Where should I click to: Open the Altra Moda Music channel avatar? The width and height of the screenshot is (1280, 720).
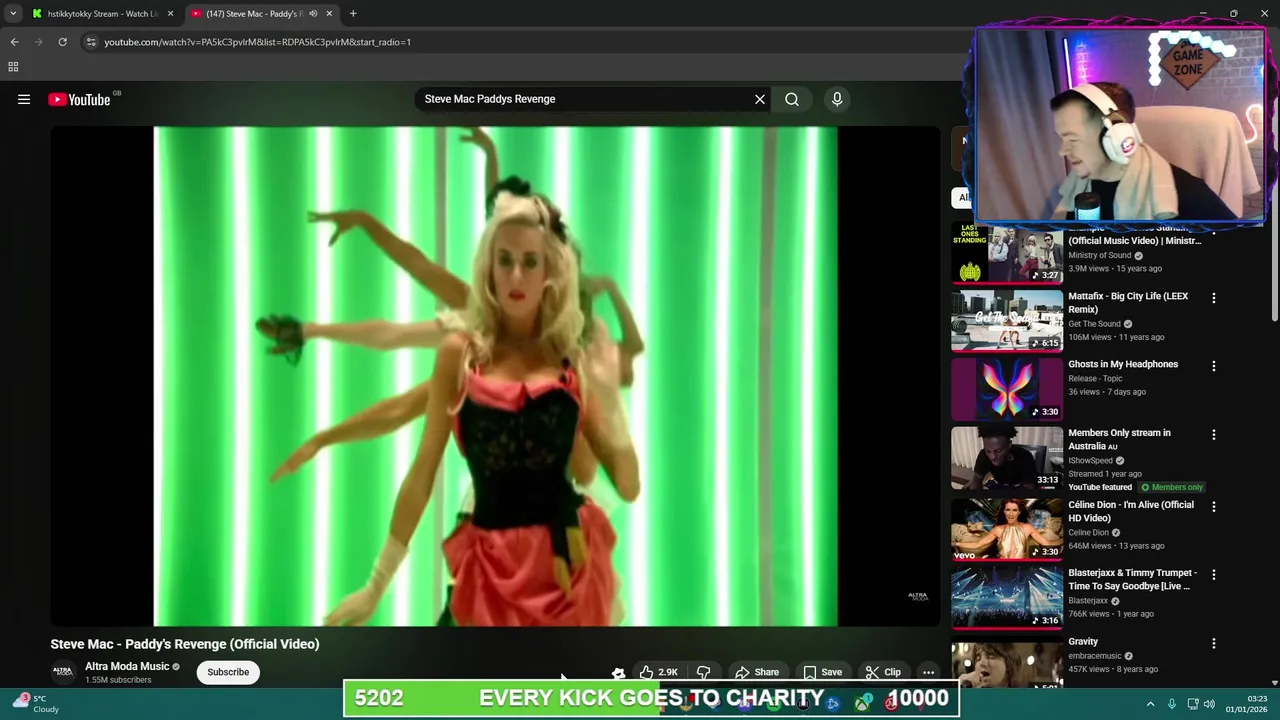(x=63, y=672)
